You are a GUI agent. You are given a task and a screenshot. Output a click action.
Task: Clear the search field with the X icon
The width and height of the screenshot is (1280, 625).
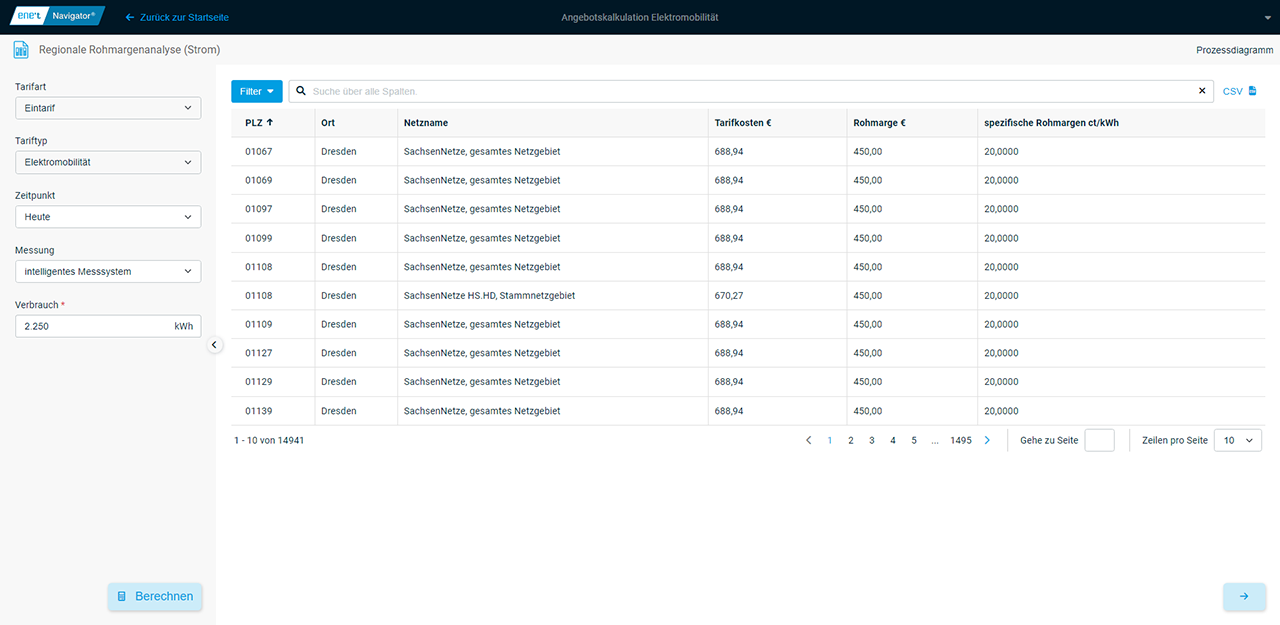pos(1202,91)
